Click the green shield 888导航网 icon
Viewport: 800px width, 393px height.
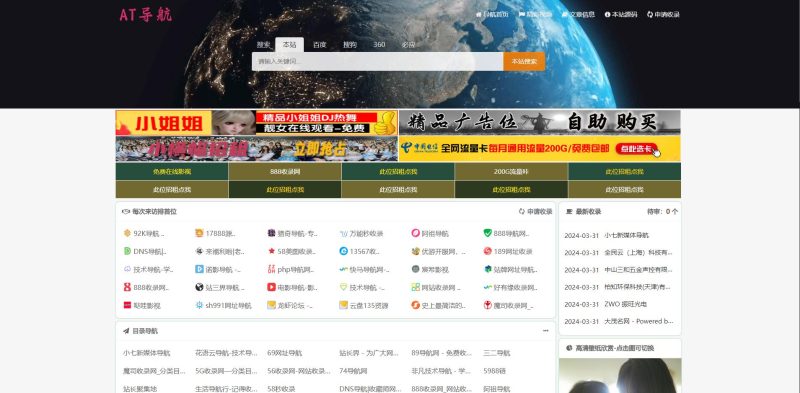pyautogui.click(x=487, y=233)
